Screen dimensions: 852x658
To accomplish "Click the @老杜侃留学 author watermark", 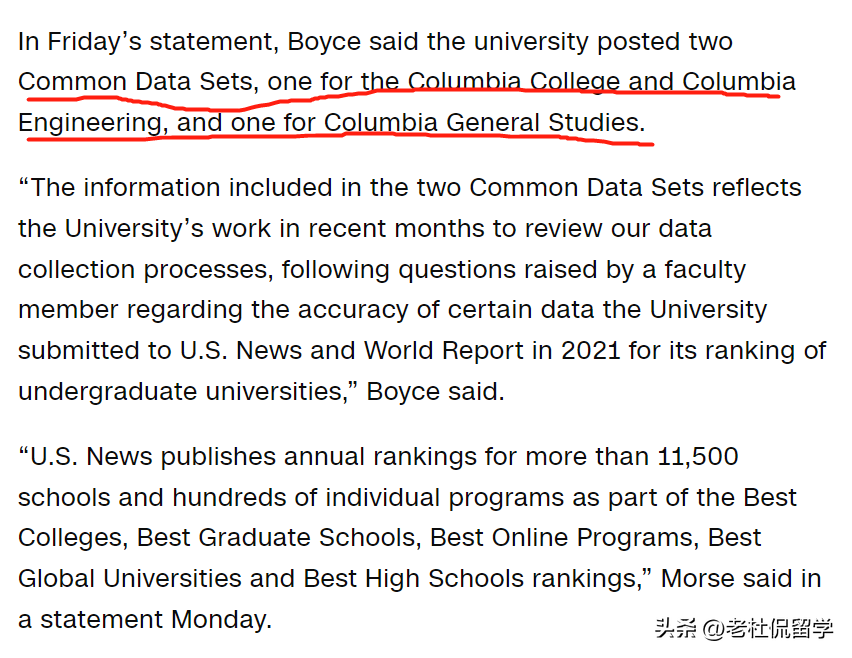I will point(768,628).
